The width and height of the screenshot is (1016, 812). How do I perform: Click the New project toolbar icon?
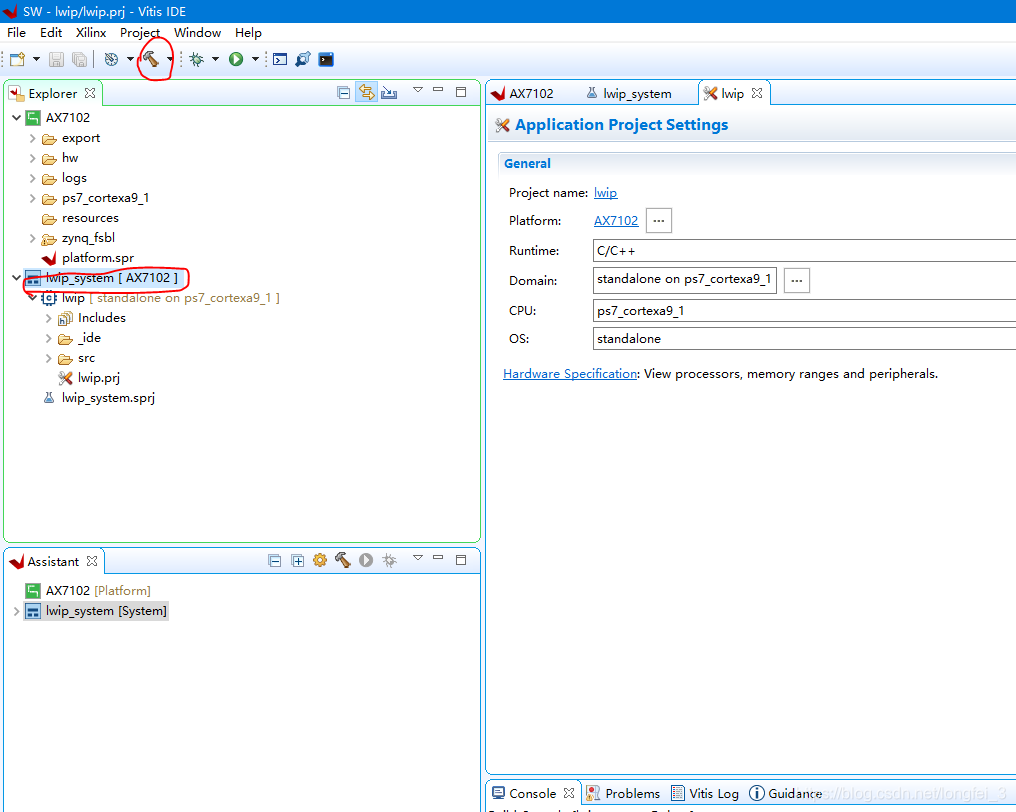pos(17,60)
